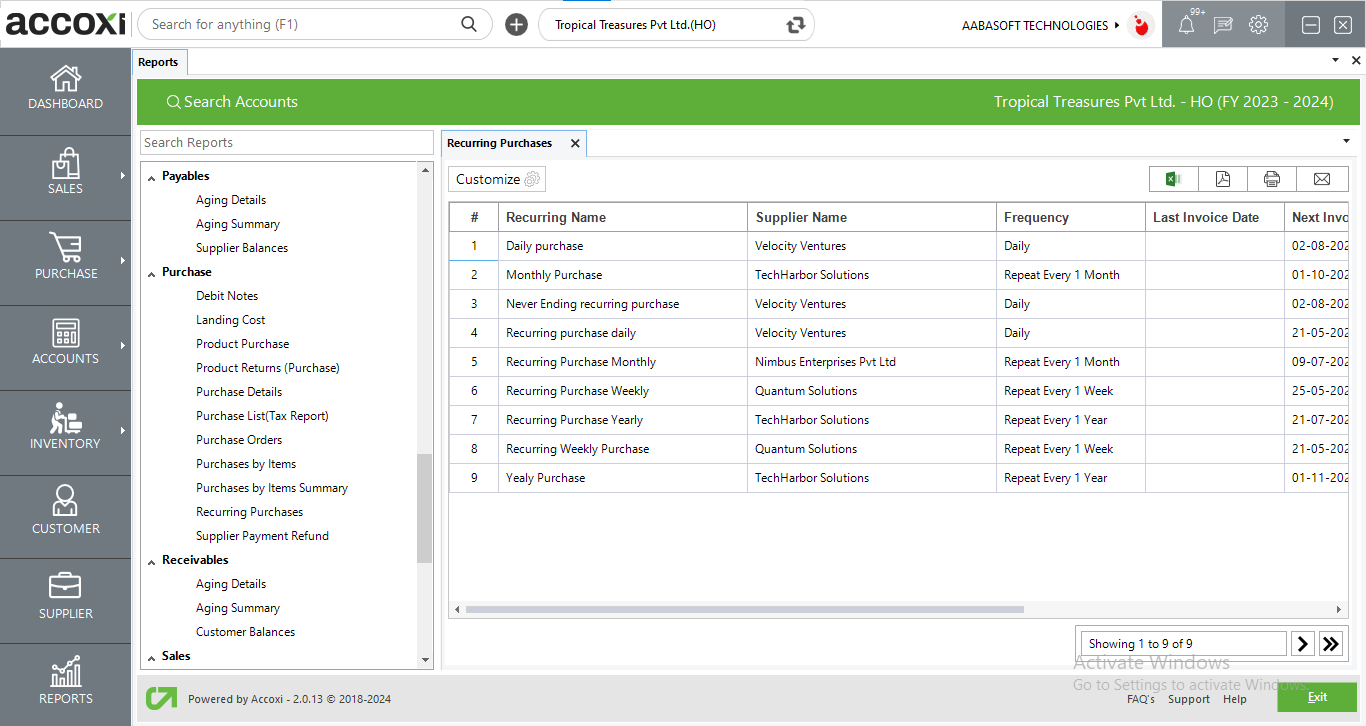Click the company switch refresh icon
The height and width of the screenshot is (726, 1366).
click(796, 25)
